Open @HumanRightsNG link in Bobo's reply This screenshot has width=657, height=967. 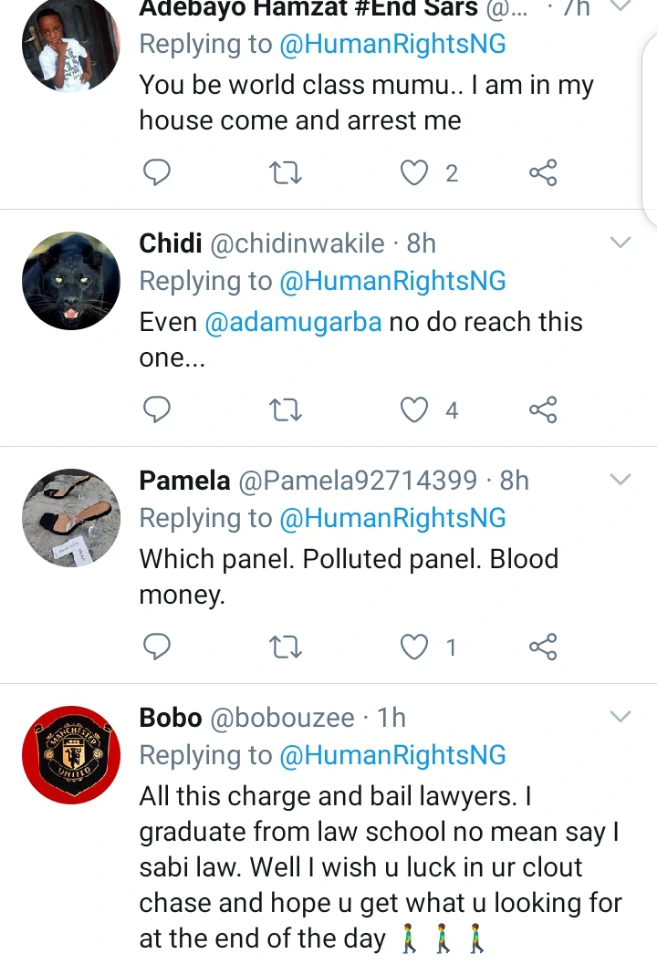coord(393,755)
